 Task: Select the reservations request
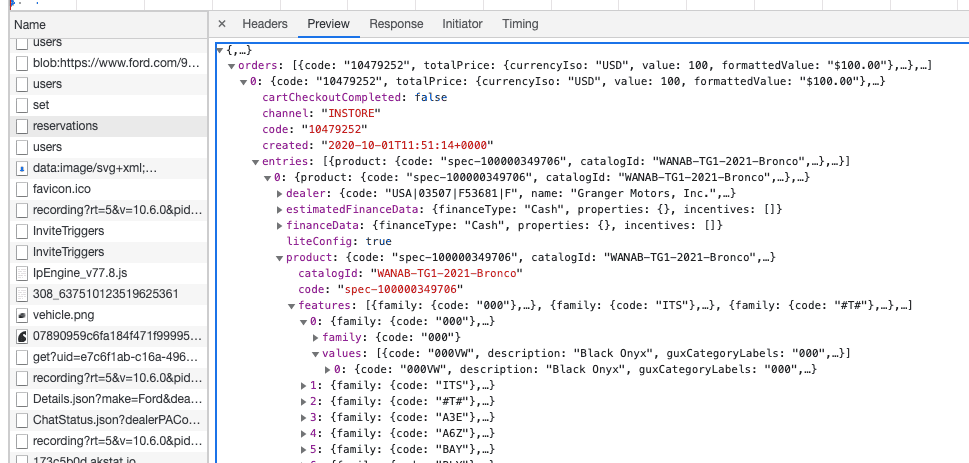tap(109, 126)
